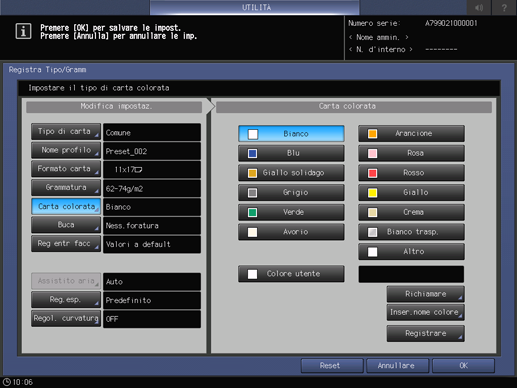Pick the Arancione colored paper option
The width and height of the screenshot is (517, 388).
click(x=411, y=133)
